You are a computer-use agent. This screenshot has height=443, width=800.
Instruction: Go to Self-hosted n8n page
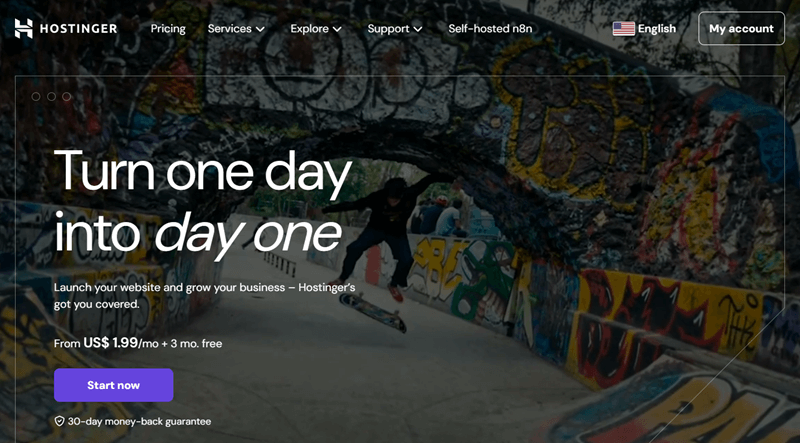[490, 29]
